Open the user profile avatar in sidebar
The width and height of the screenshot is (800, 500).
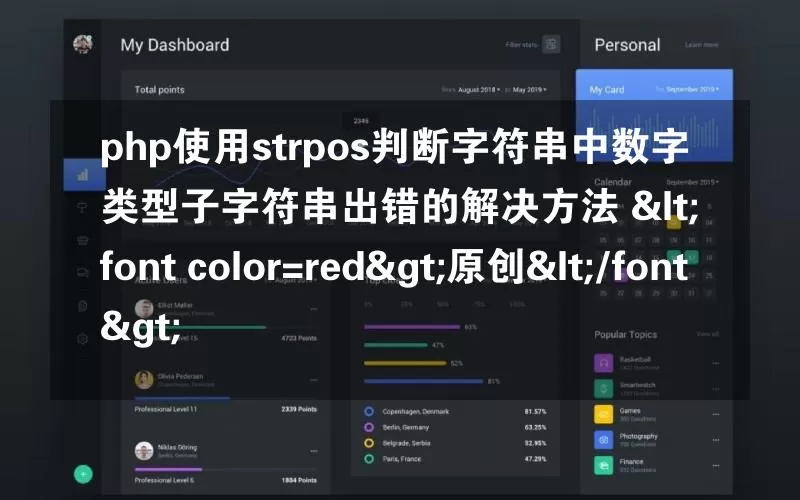point(83,44)
